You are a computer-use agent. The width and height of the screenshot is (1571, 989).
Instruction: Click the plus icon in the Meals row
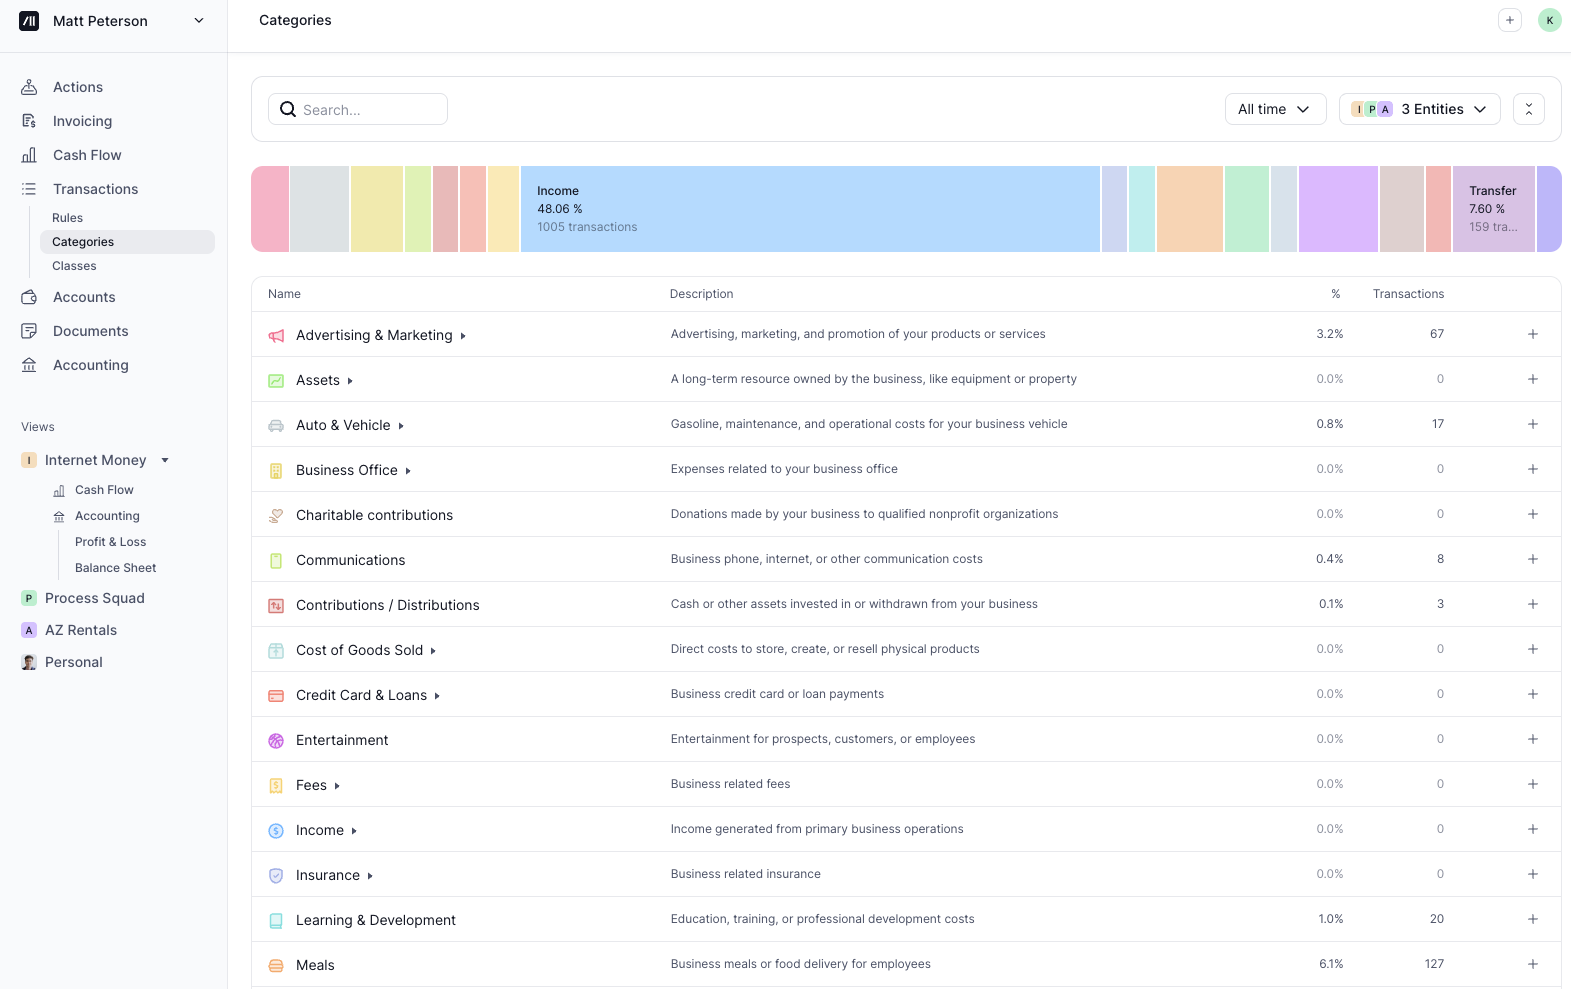click(x=1532, y=964)
